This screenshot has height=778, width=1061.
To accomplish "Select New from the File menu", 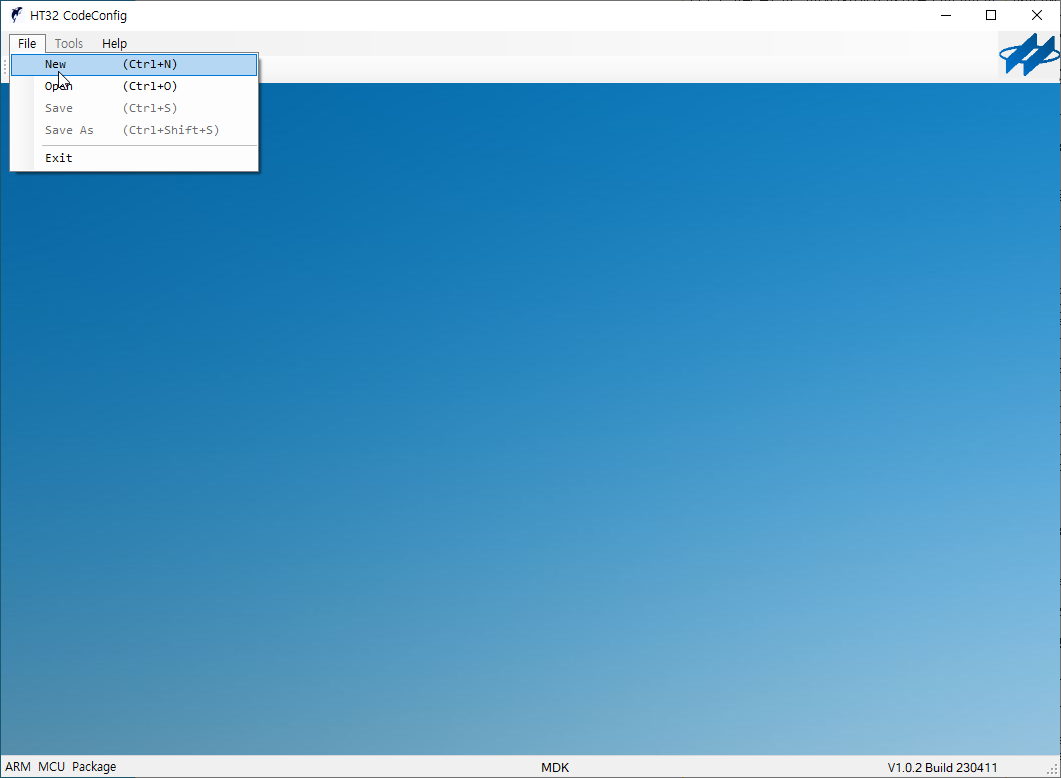I will (134, 64).
